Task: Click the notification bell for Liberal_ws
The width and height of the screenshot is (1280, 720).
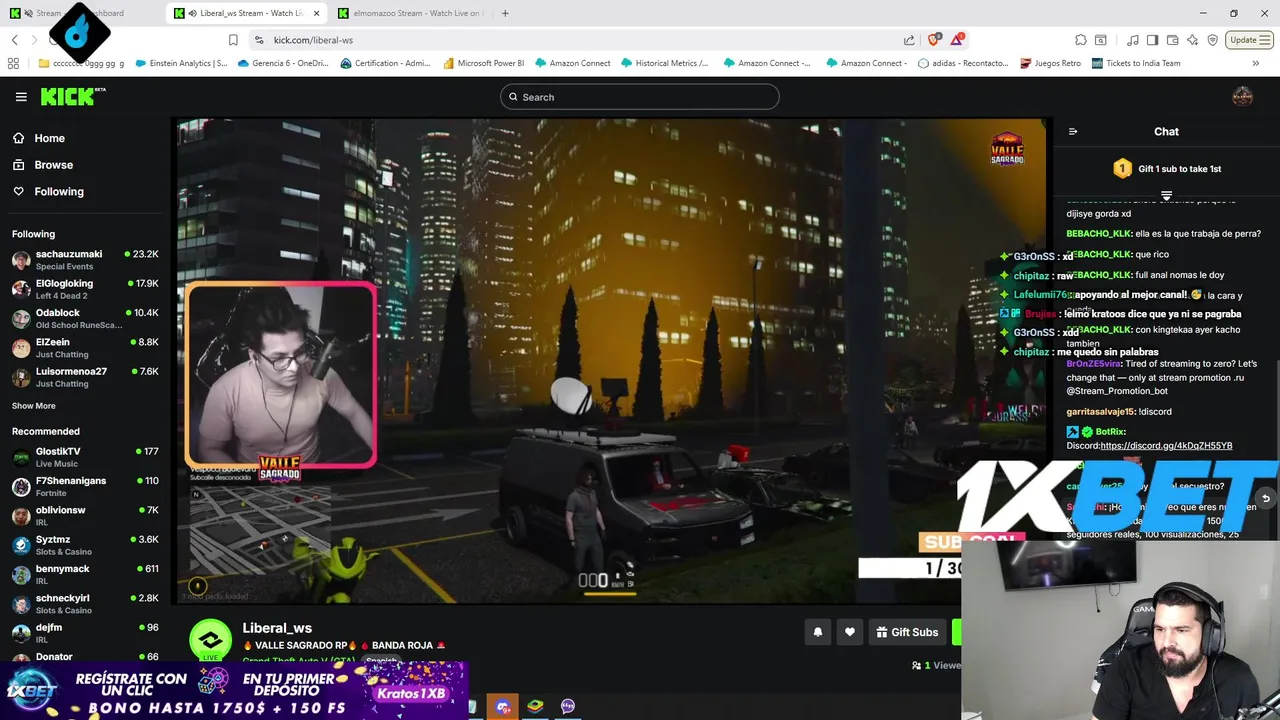Action: [x=817, y=632]
